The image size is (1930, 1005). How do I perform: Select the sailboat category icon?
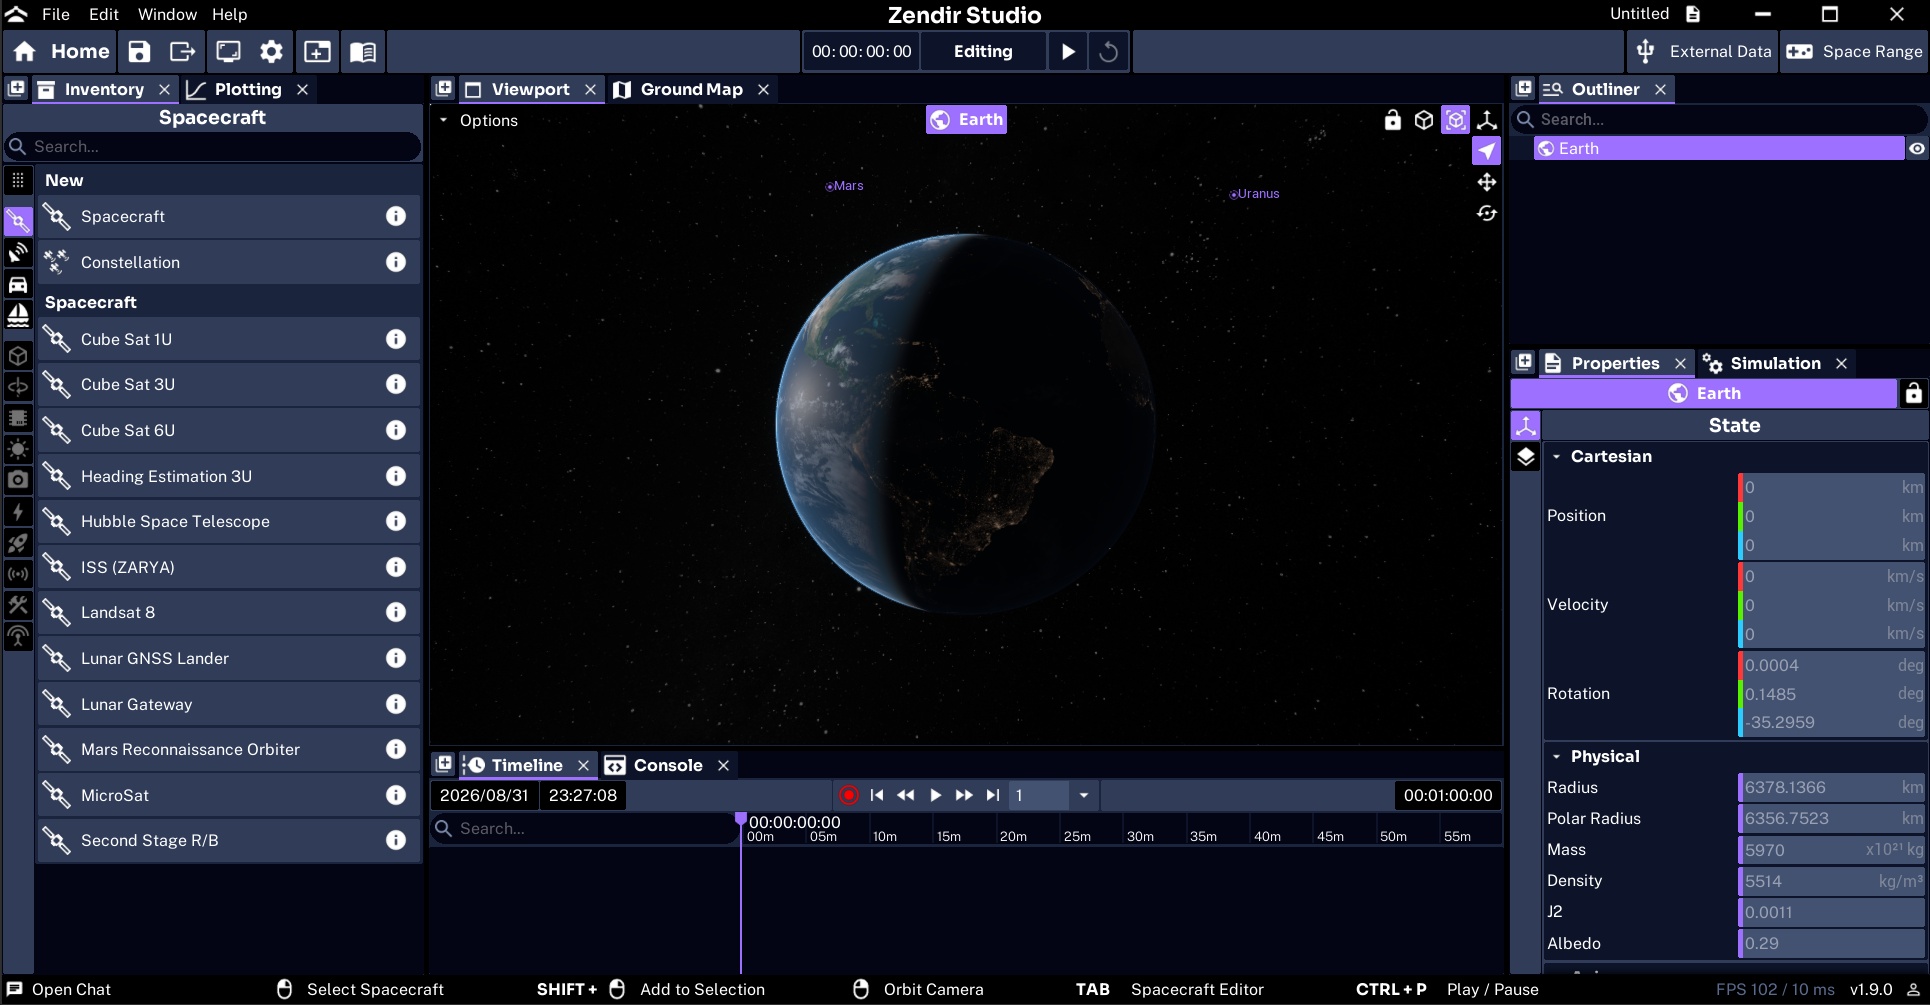[x=18, y=316]
